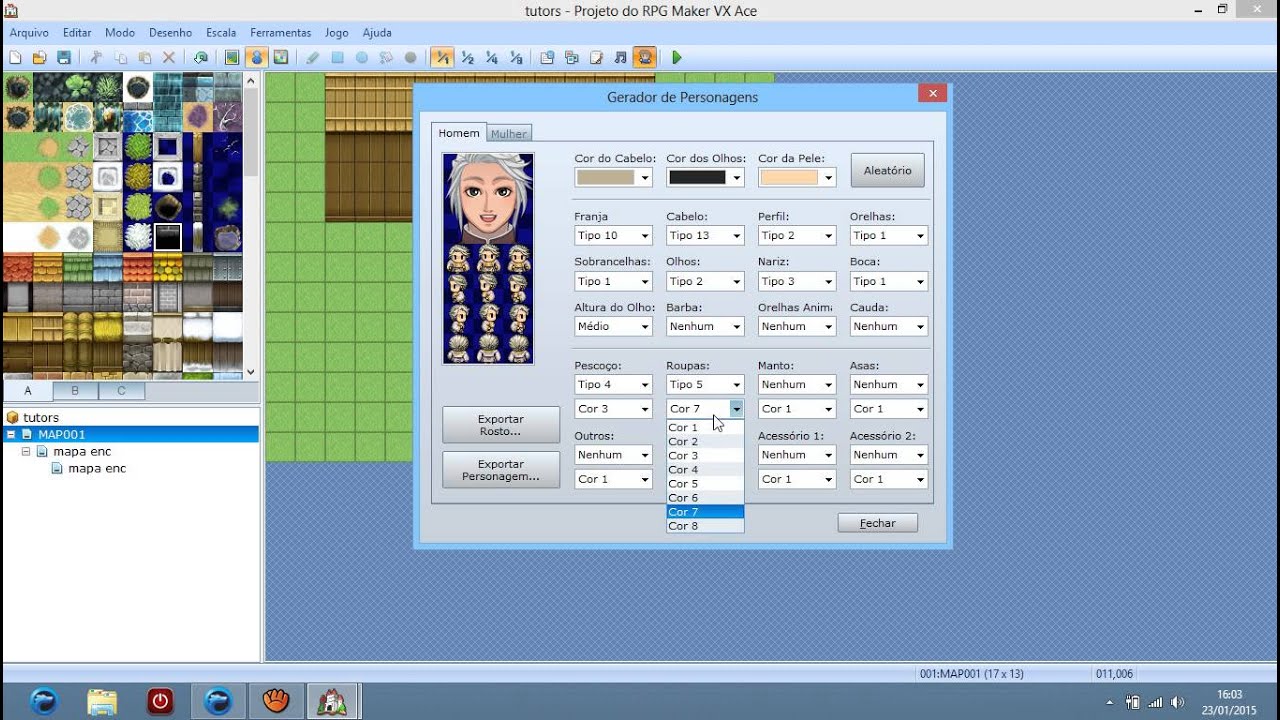Viewport: 1280px width, 720px height.
Task: Click the Character Generator toolbar icon
Action: tap(645, 58)
